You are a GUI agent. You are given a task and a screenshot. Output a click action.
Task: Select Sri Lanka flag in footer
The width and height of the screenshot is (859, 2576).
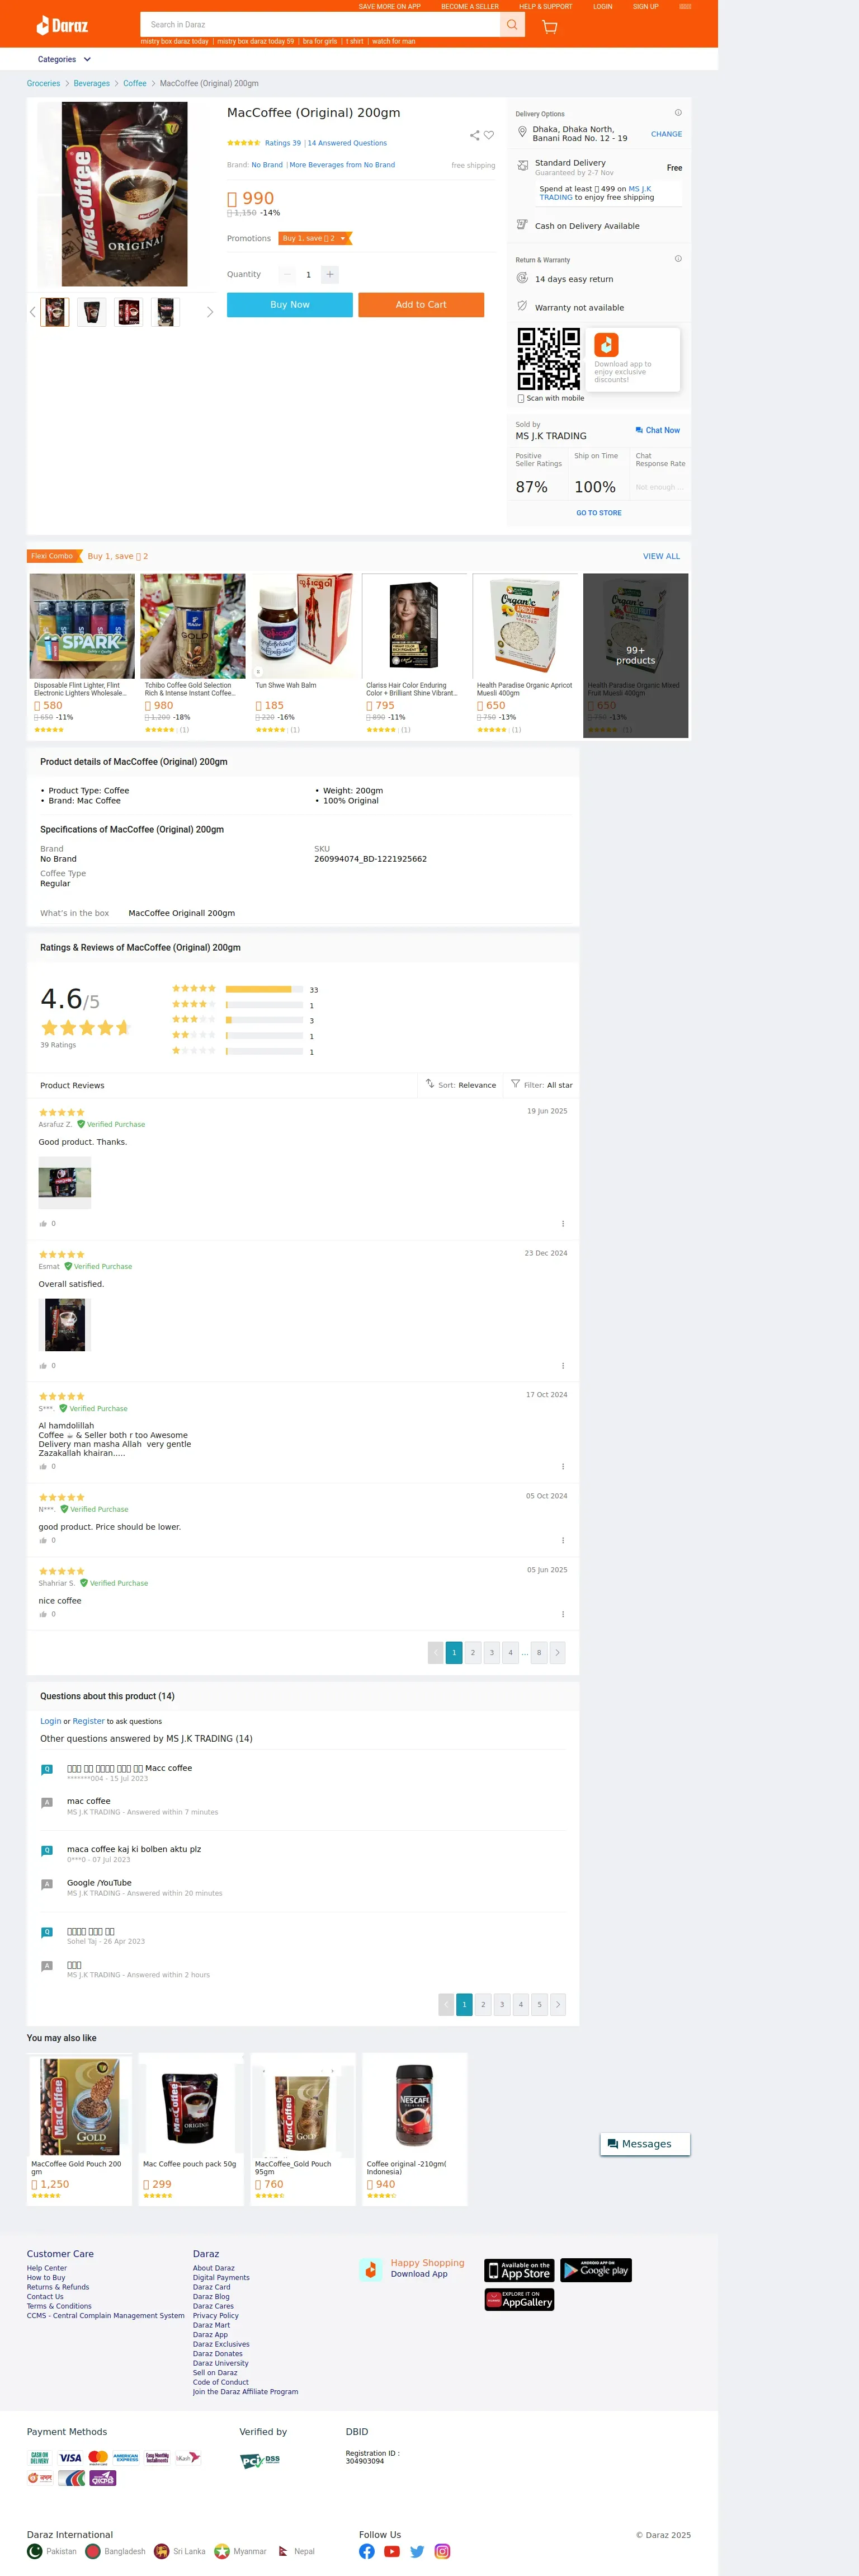[x=162, y=2551]
